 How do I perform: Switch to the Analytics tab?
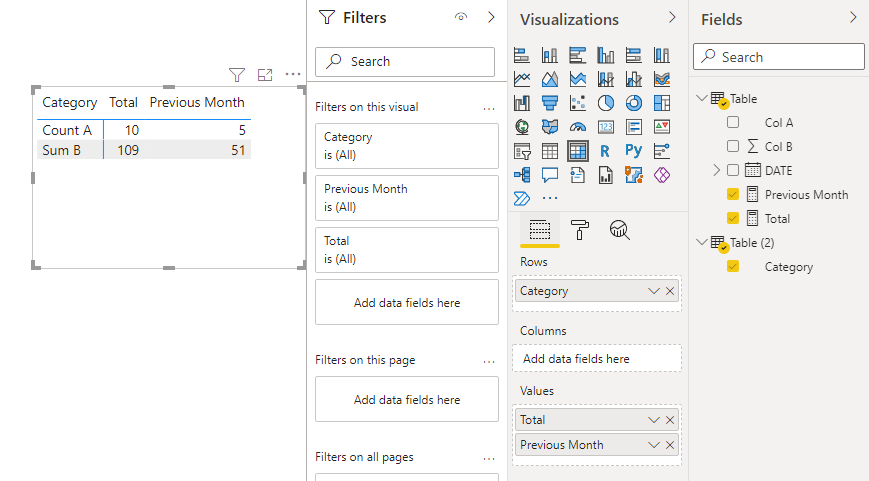pos(620,229)
